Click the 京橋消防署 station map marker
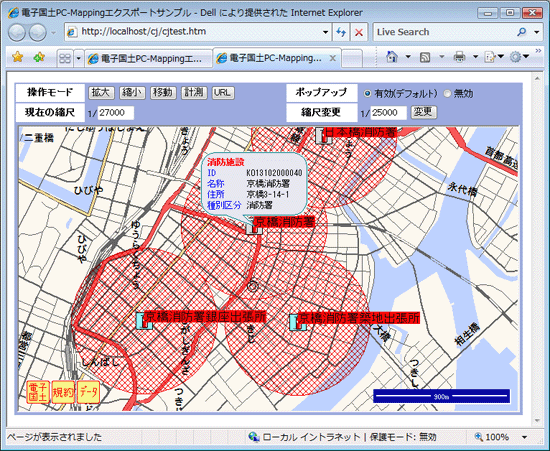The height and width of the screenshot is (451, 550). click(x=254, y=228)
